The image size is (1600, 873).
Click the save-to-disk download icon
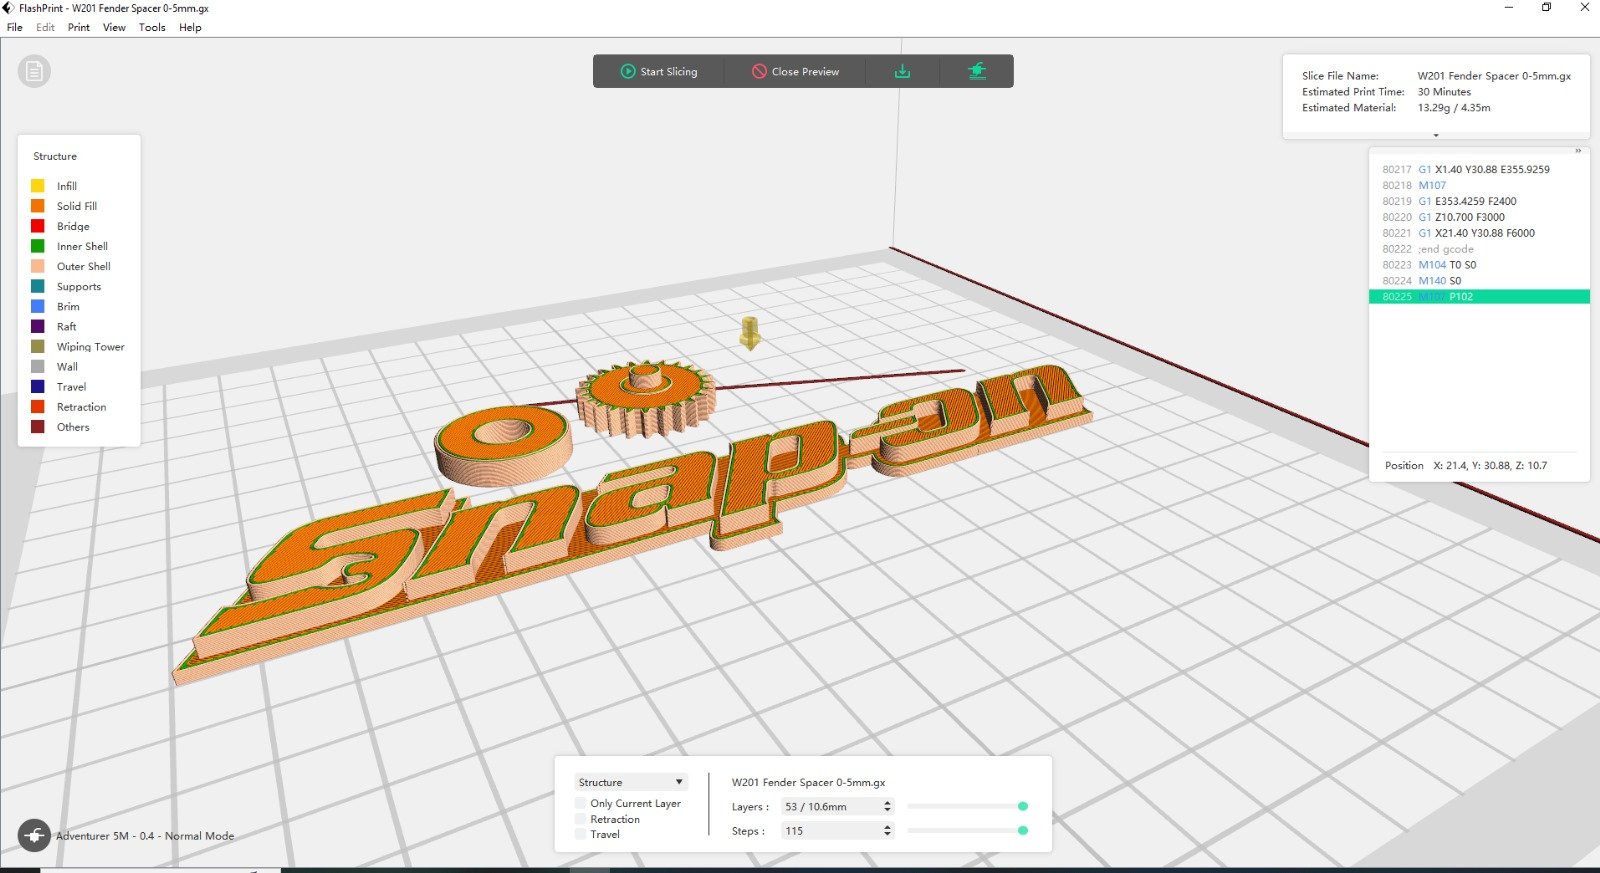click(902, 71)
